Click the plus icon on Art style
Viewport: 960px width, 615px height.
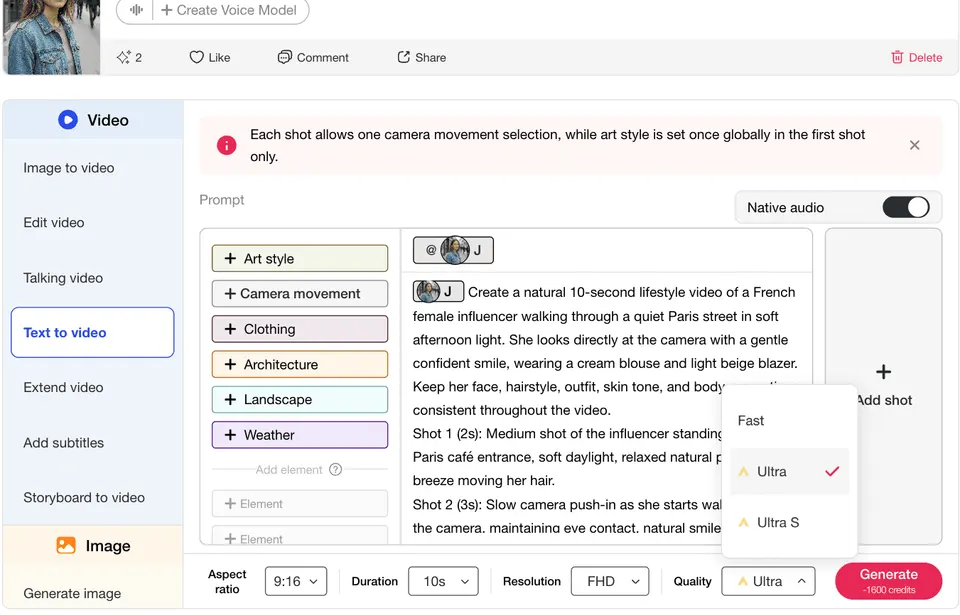(x=230, y=258)
